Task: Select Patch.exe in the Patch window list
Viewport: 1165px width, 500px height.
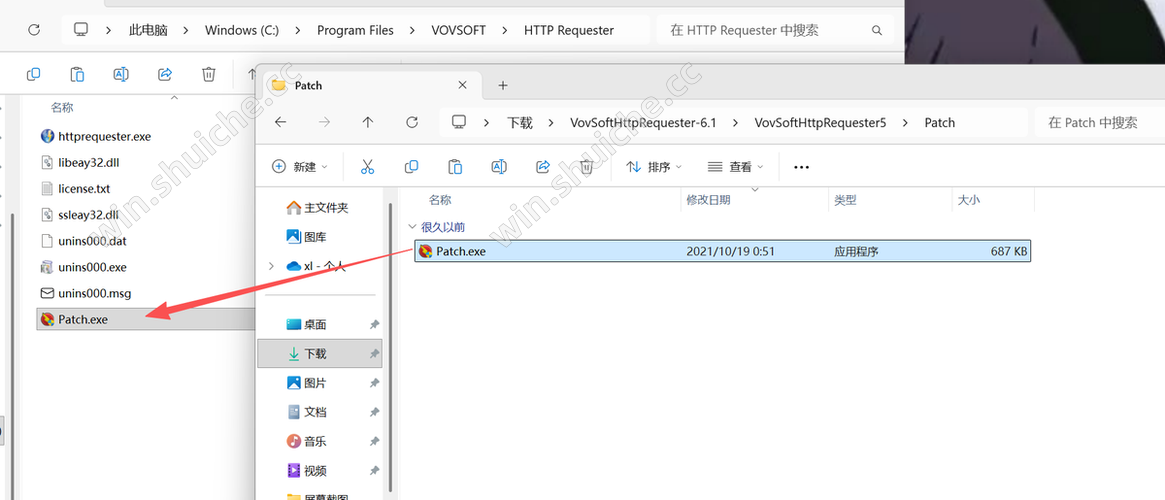Action: [x=723, y=251]
